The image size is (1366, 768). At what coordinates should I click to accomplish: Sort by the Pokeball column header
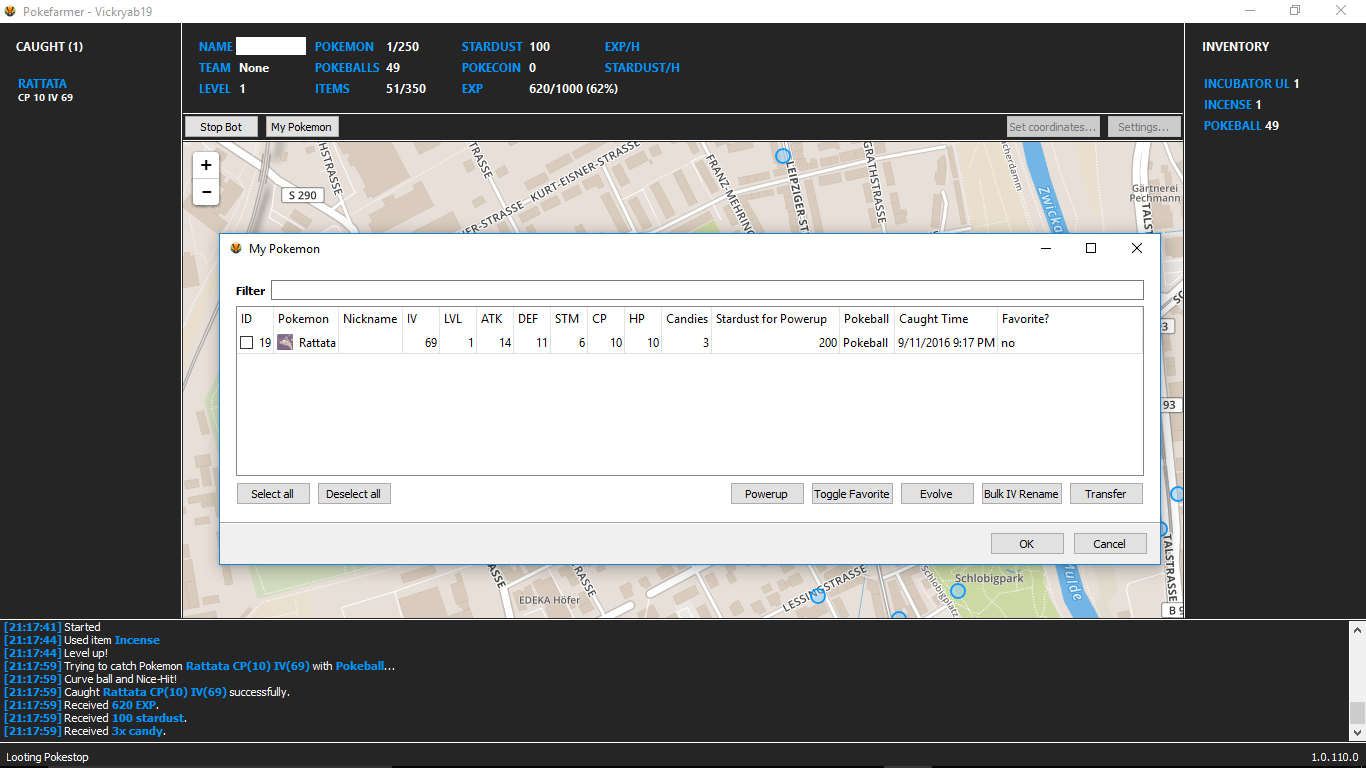[867, 319]
